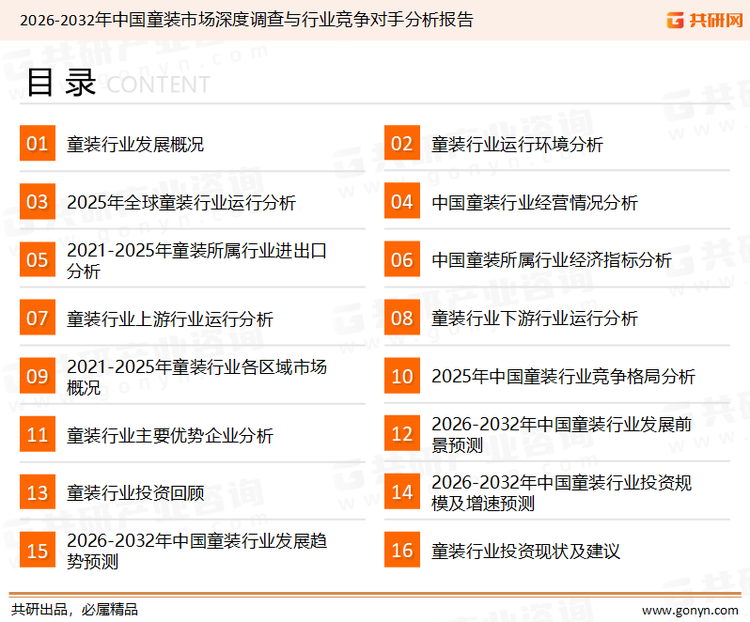Open chapter 2021-2025年童装所属行业进出口分析

tap(197, 260)
